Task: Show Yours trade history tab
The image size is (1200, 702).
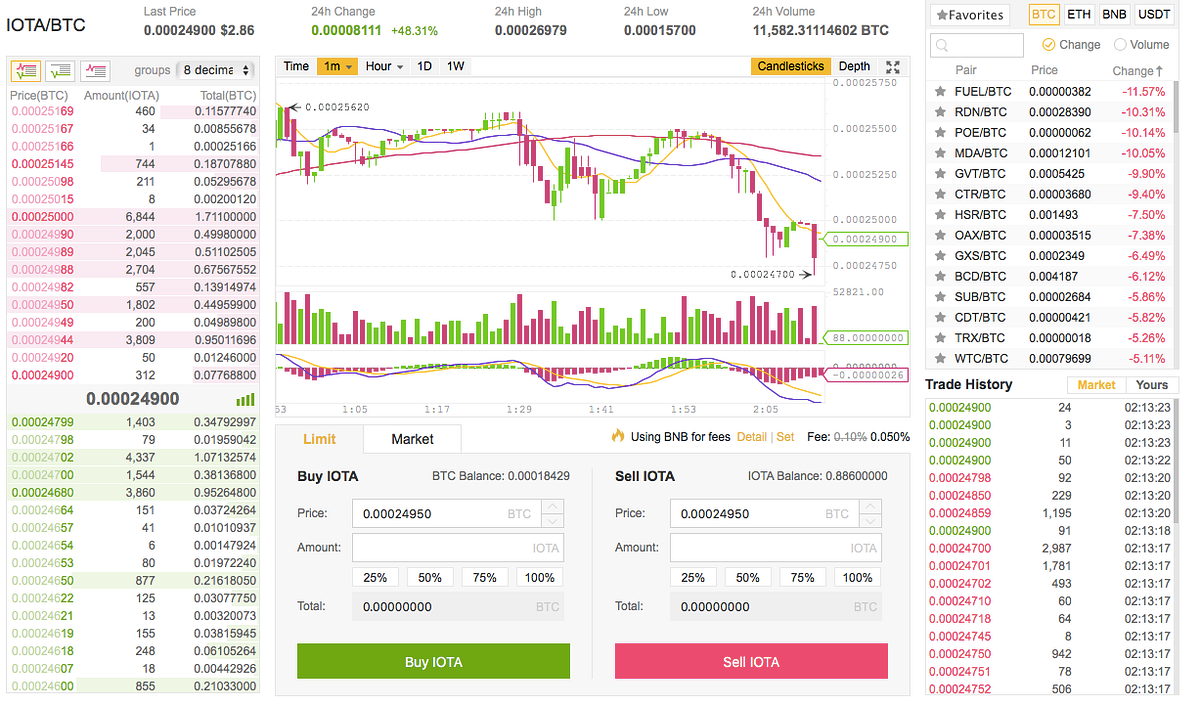Action: (x=1152, y=385)
